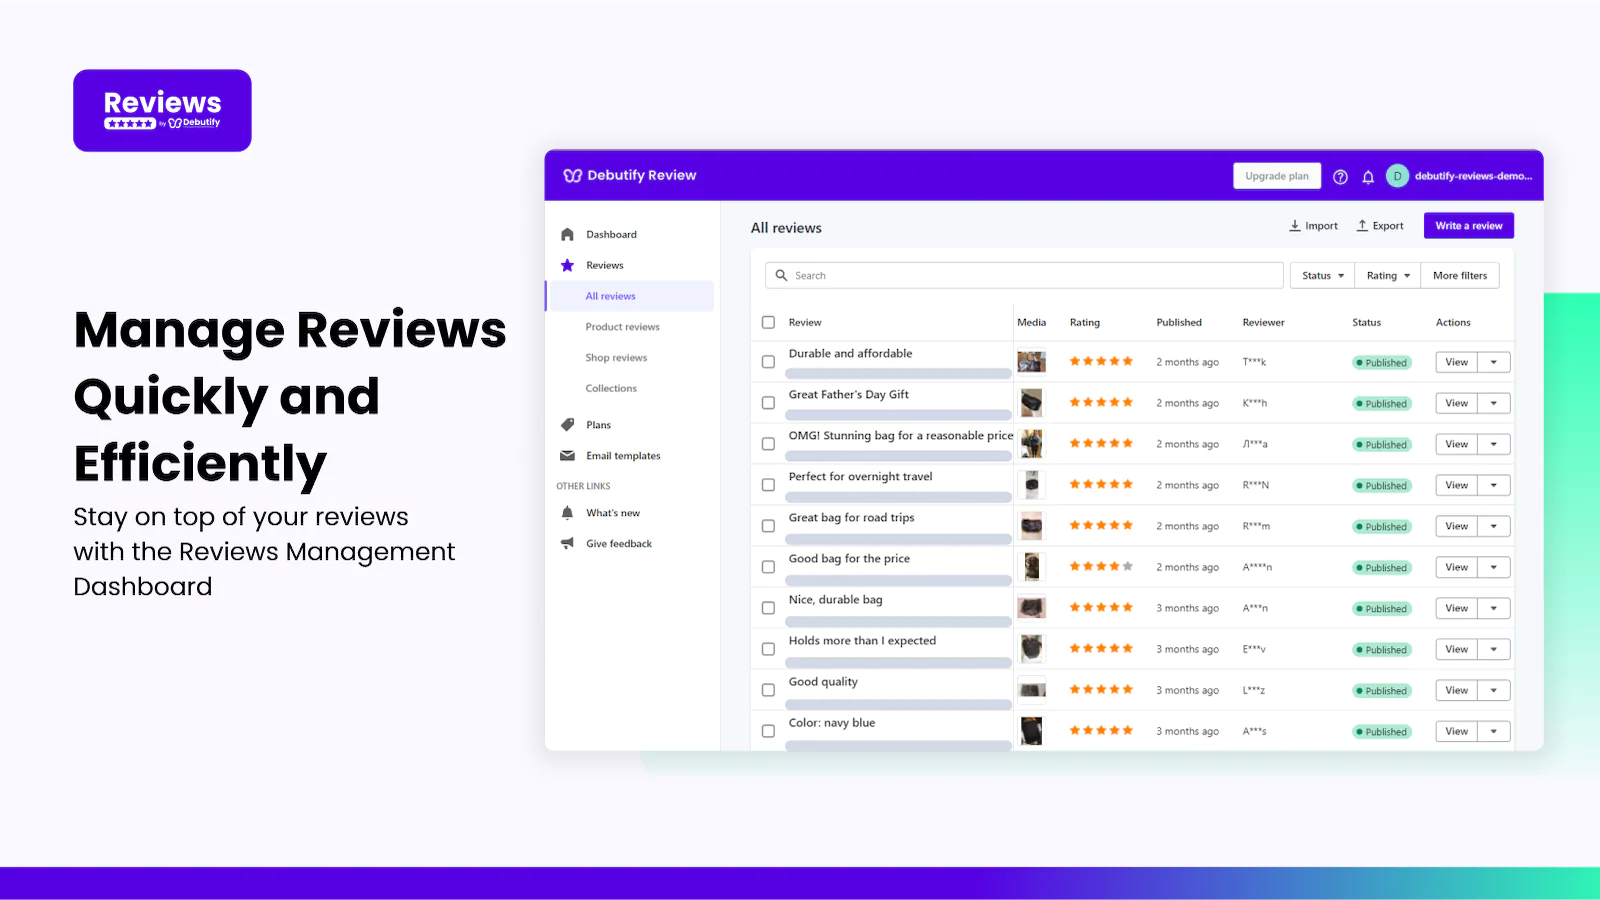Image resolution: width=1600 pixels, height=900 pixels.
Task: Check the Great Father's Day Gift review
Action: (x=768, y=403)
